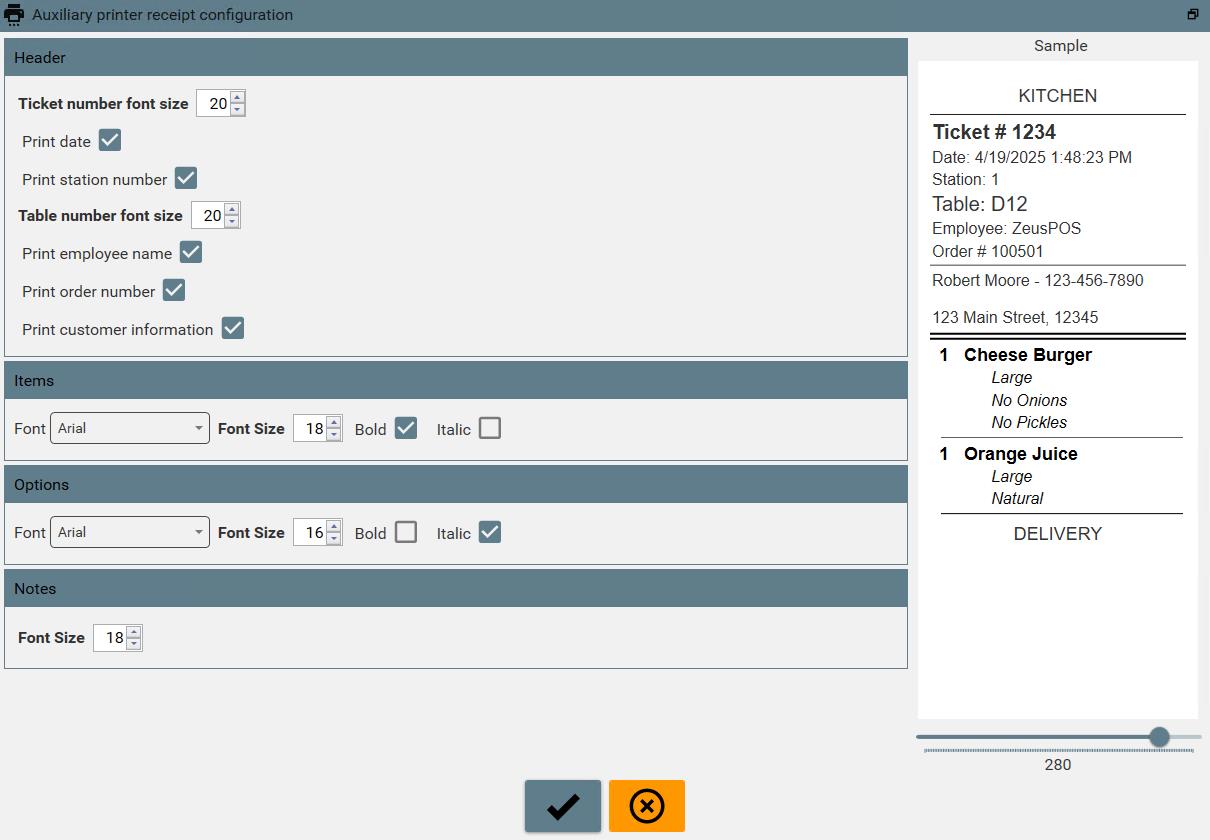Click the printer icon in title bar
This screenshot has height=840, width=1210.
[14, 15]
